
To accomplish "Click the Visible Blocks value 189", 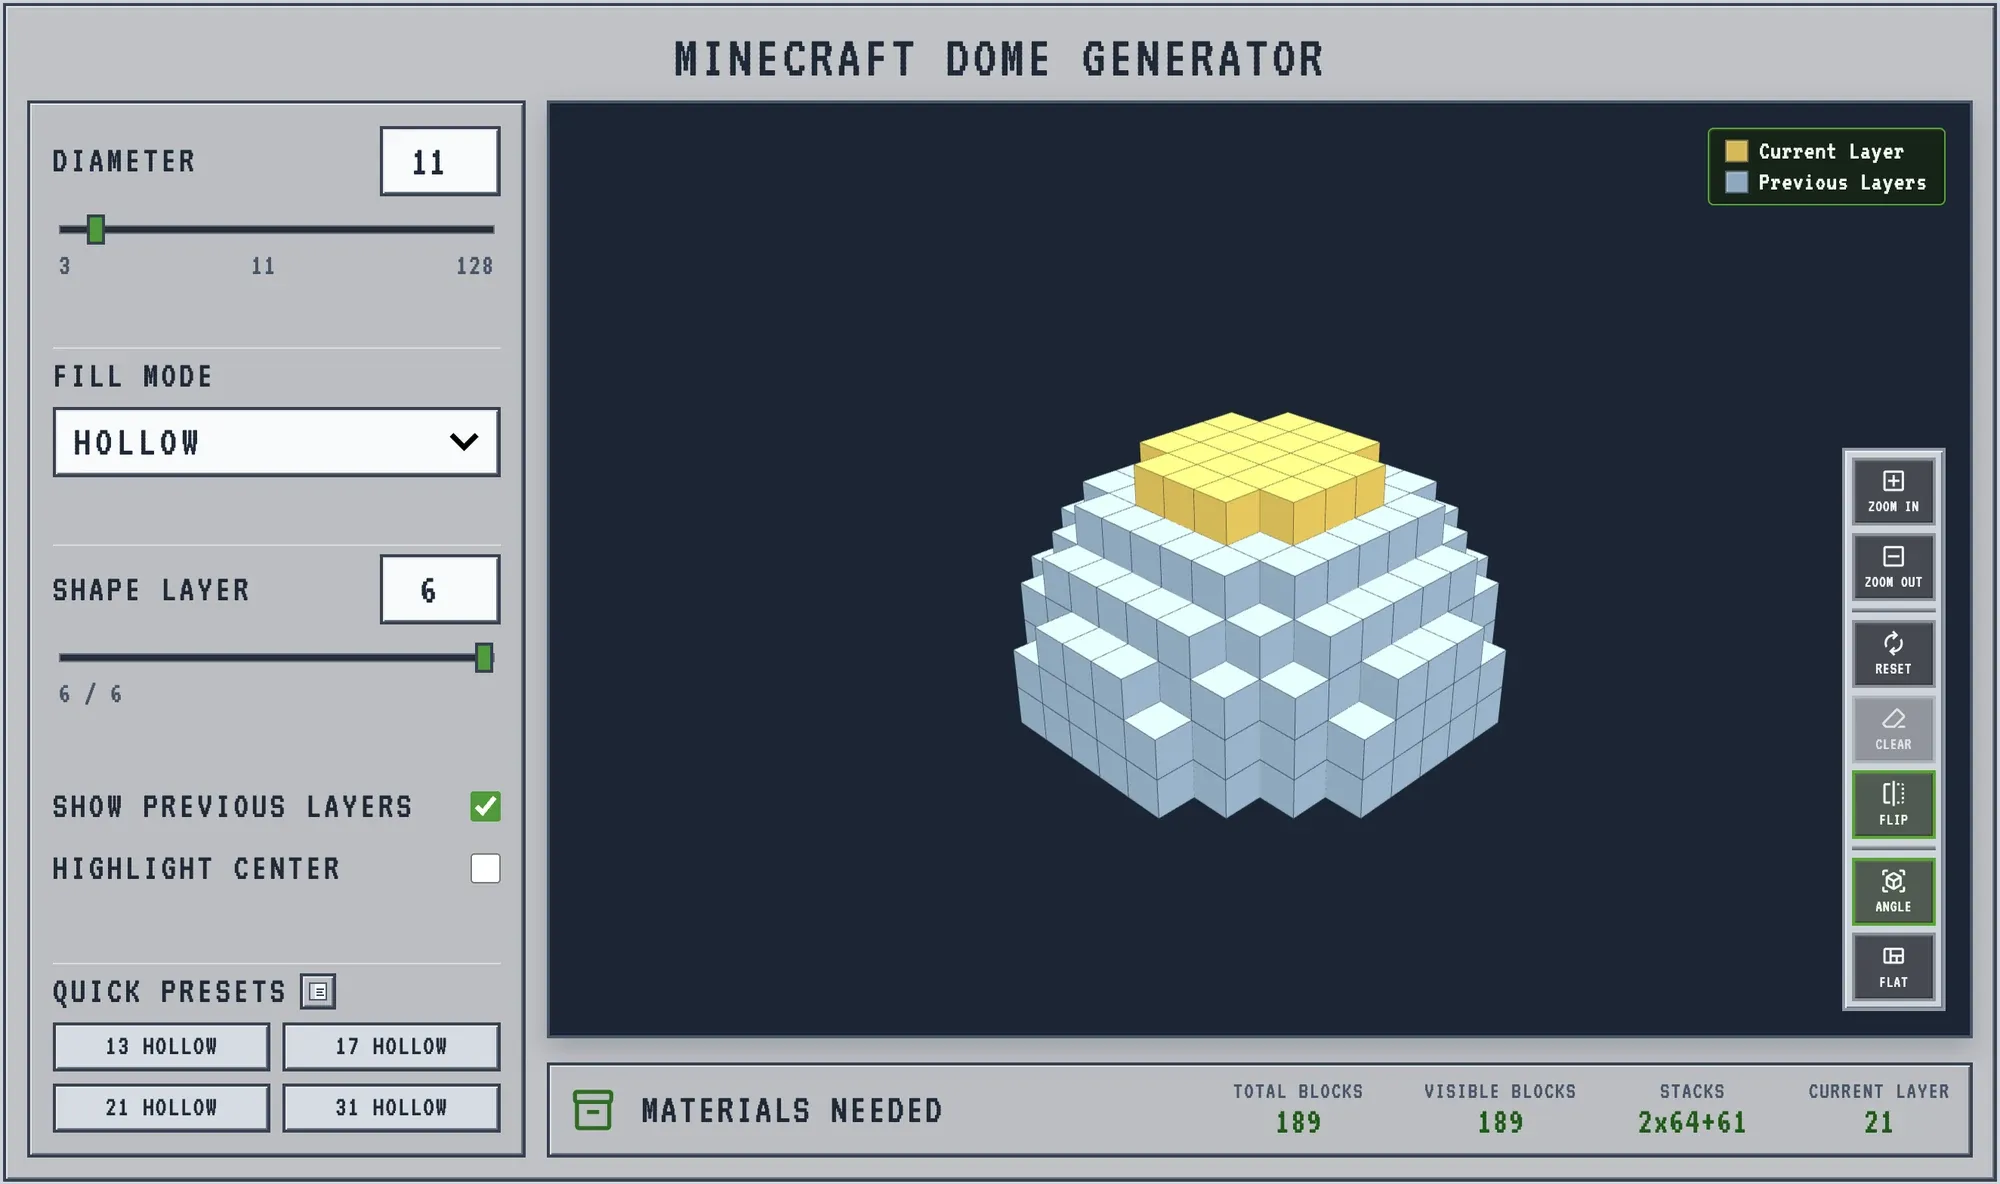I will tap(1500, 1123).
